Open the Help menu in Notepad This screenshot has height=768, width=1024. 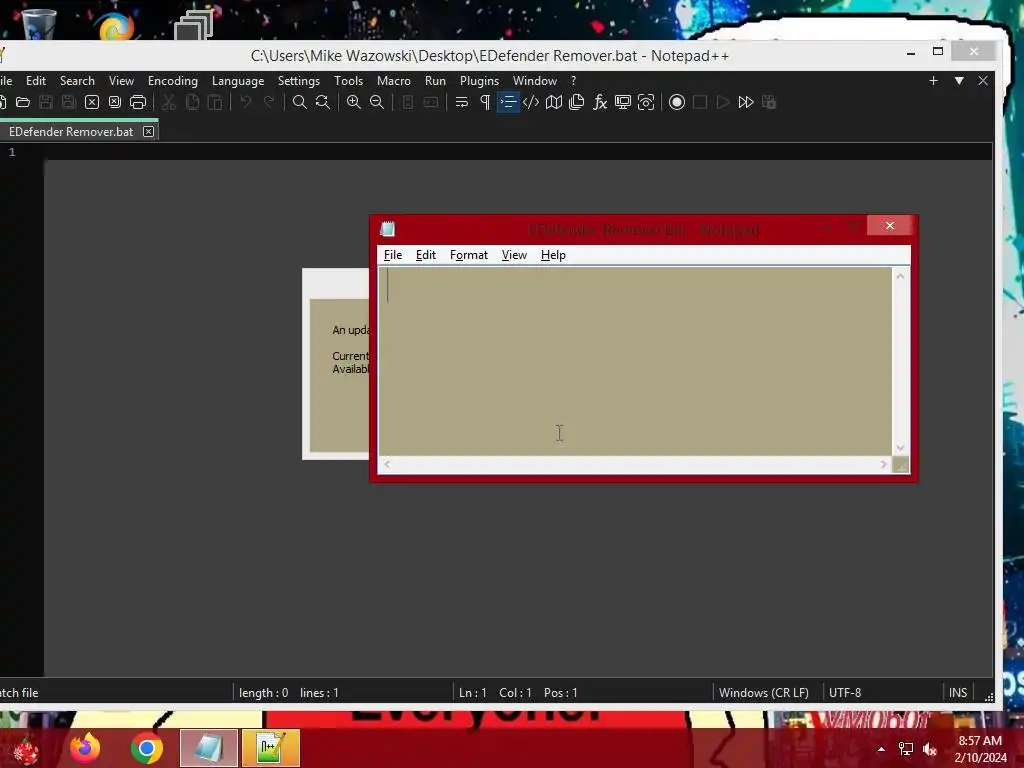coord(553,255)
